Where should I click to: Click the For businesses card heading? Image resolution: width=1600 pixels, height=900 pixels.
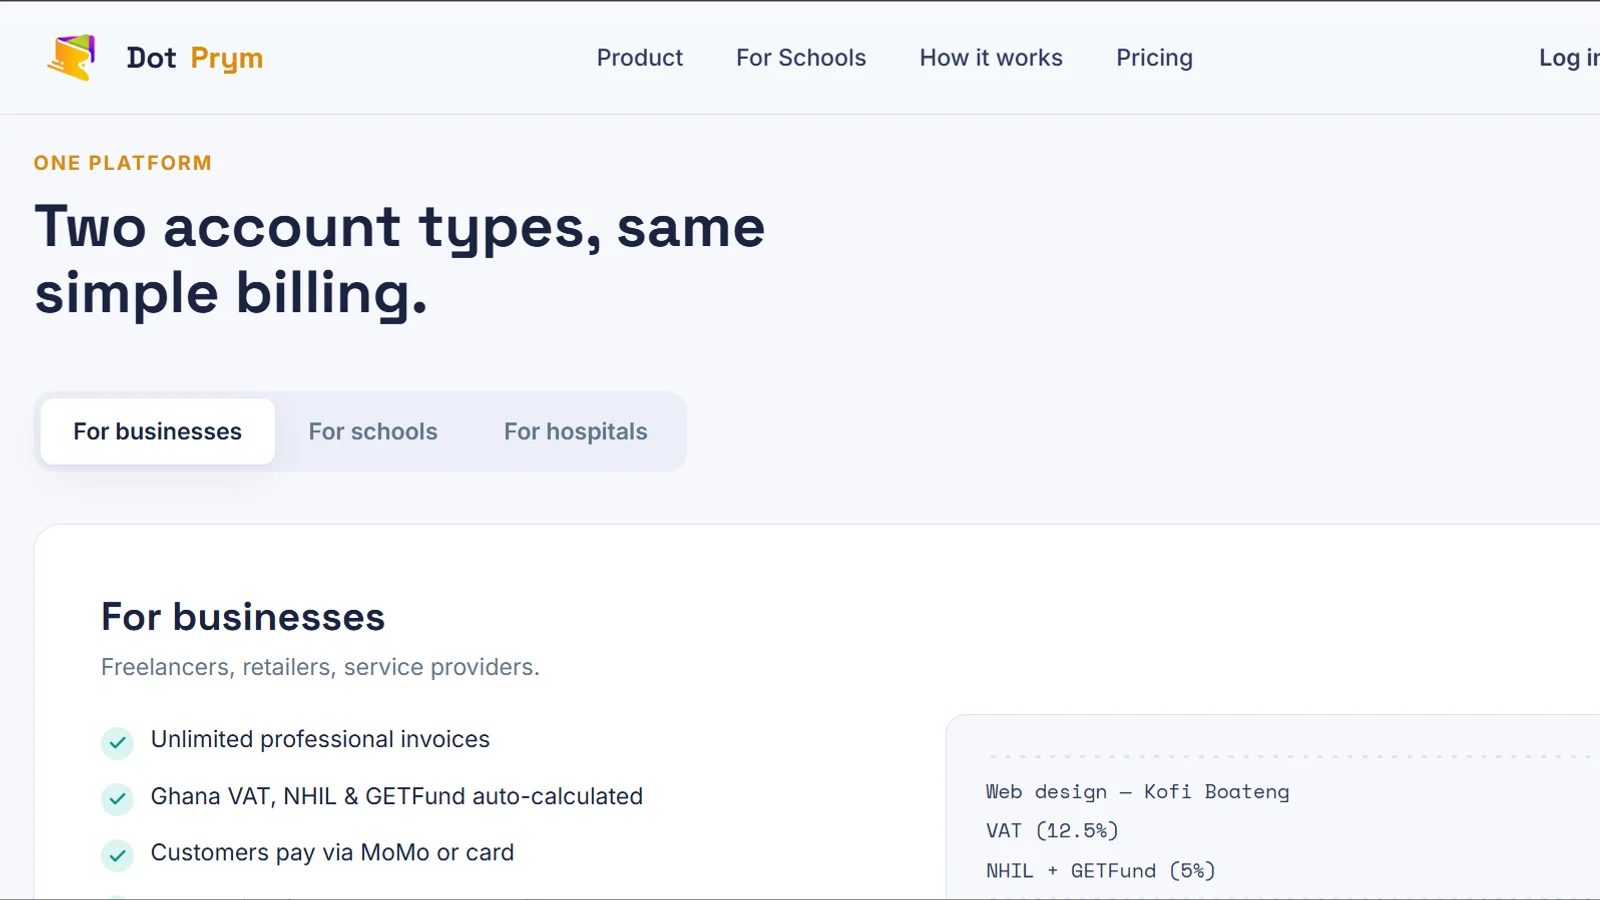pyautogui.click(x=243, y=617)
